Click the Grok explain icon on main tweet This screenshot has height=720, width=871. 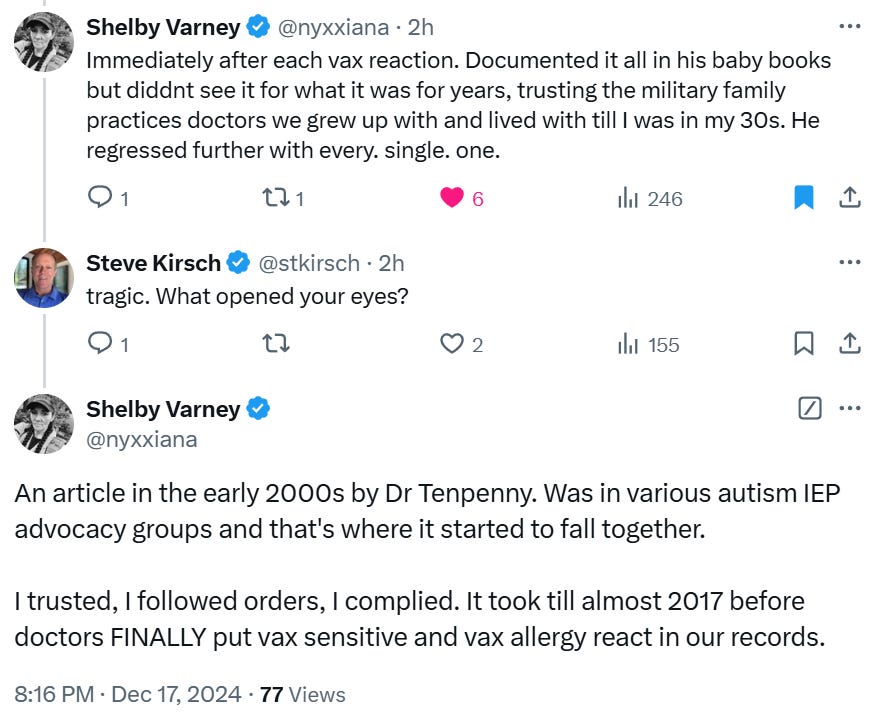(811, 408)
